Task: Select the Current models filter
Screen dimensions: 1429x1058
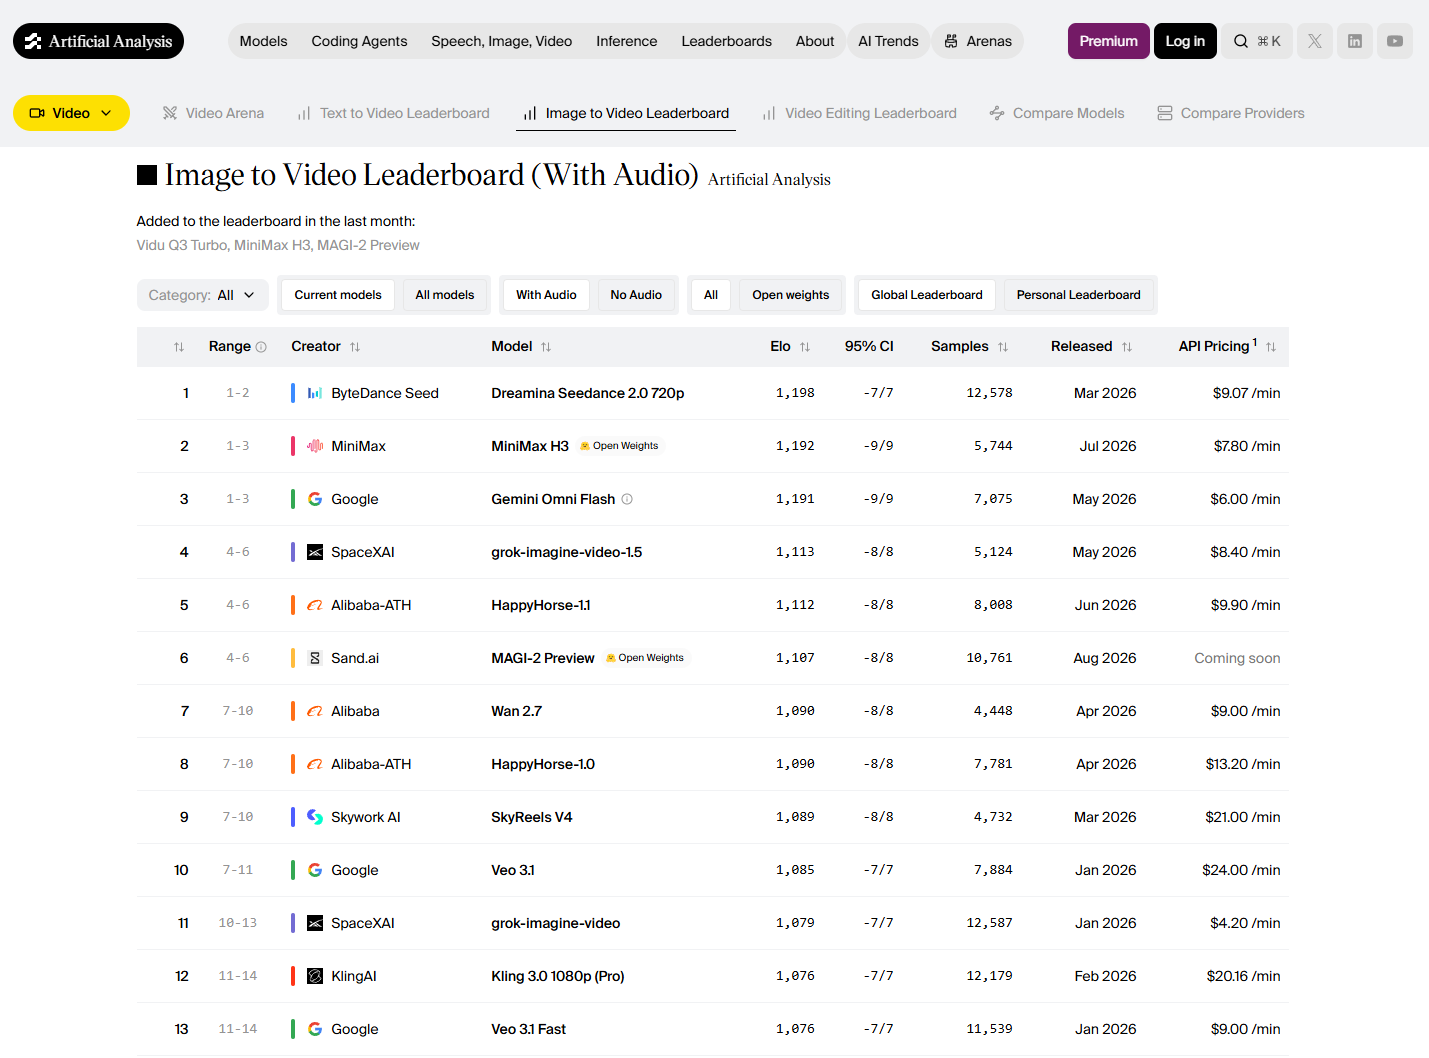Action: [x=338, y=295]
